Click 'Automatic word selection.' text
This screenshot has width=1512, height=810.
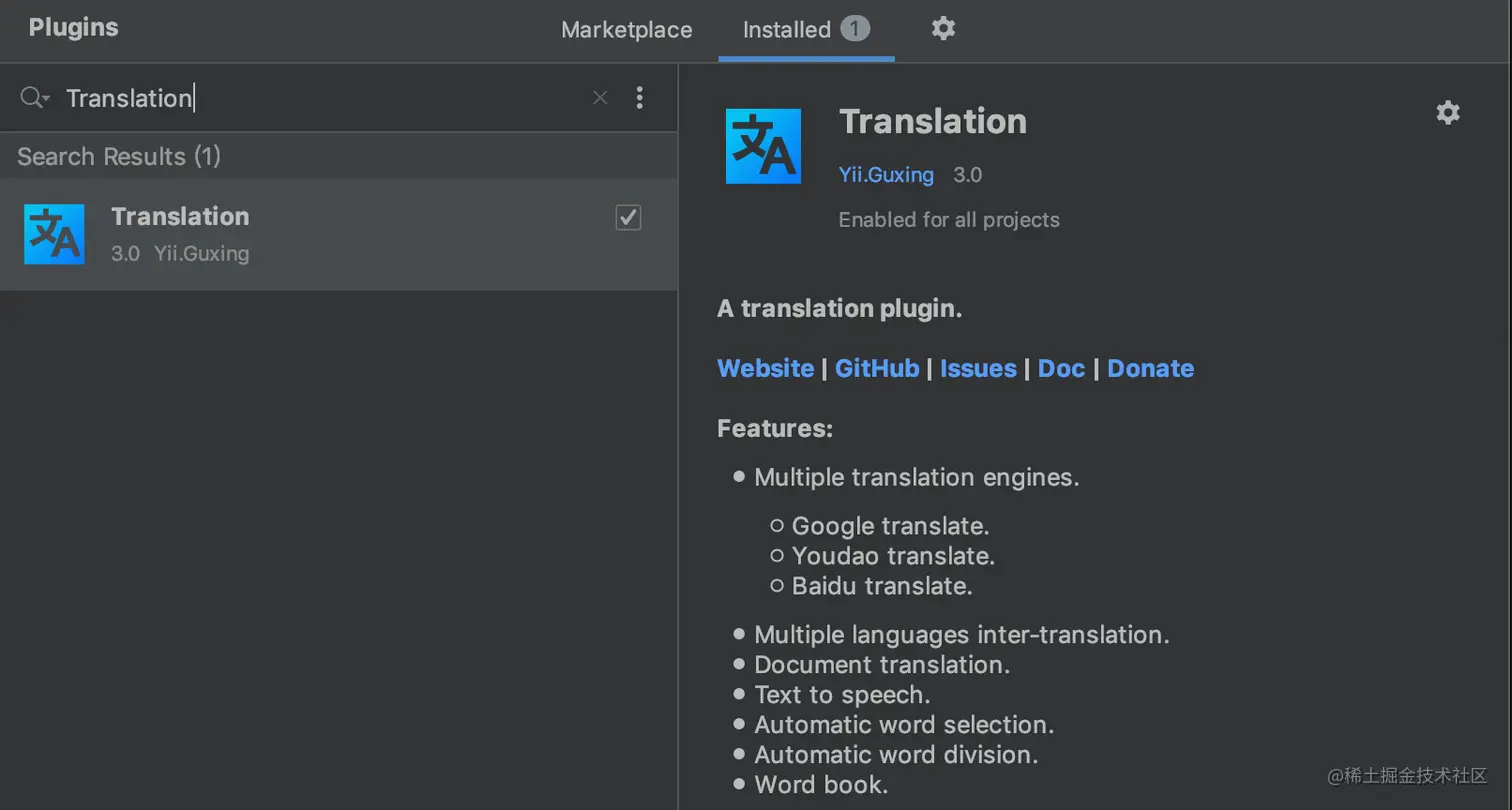click(904, 725)
